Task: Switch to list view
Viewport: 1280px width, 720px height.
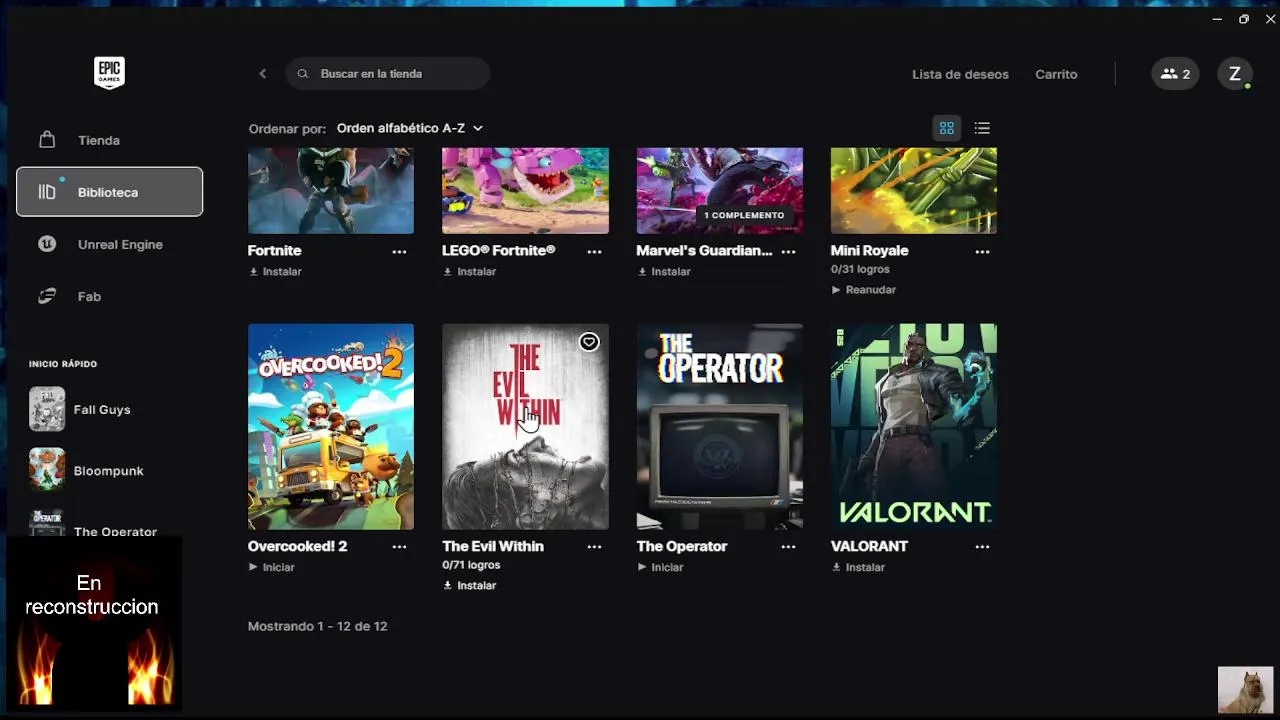Action: (982, 128)
